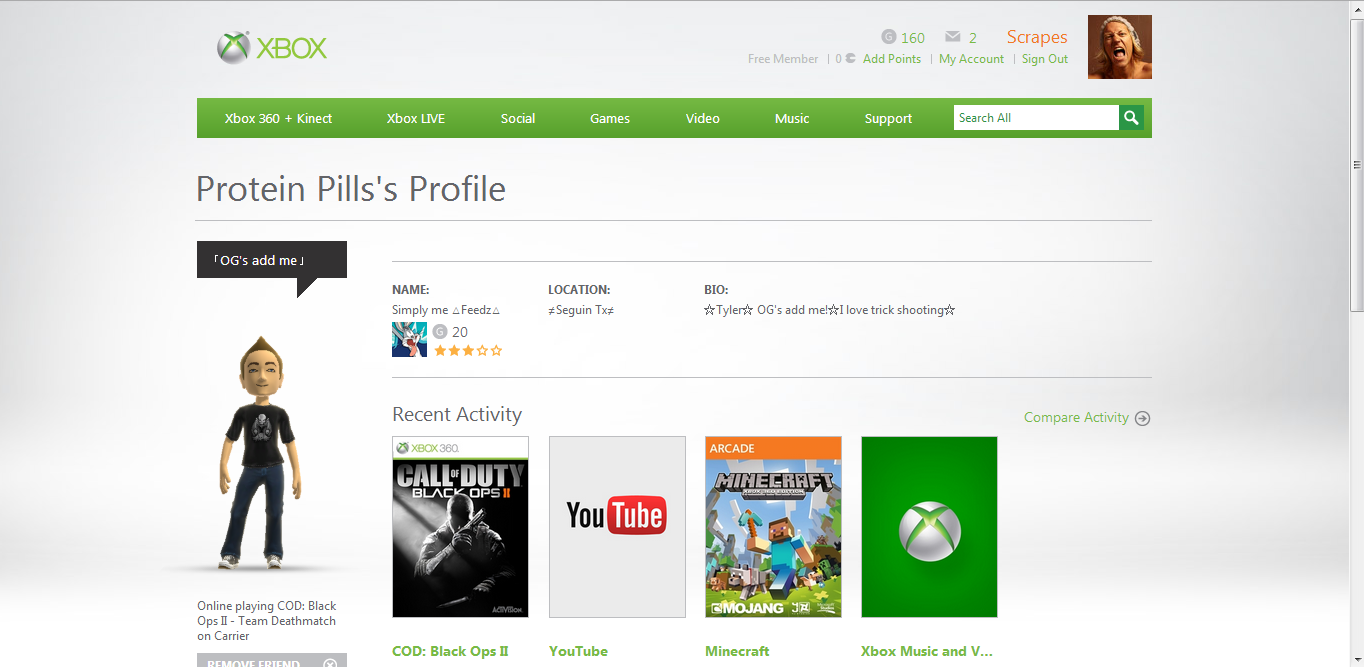1364x667 pixels.
Task: Open the YouTube title link
Action: coord(578,651)
